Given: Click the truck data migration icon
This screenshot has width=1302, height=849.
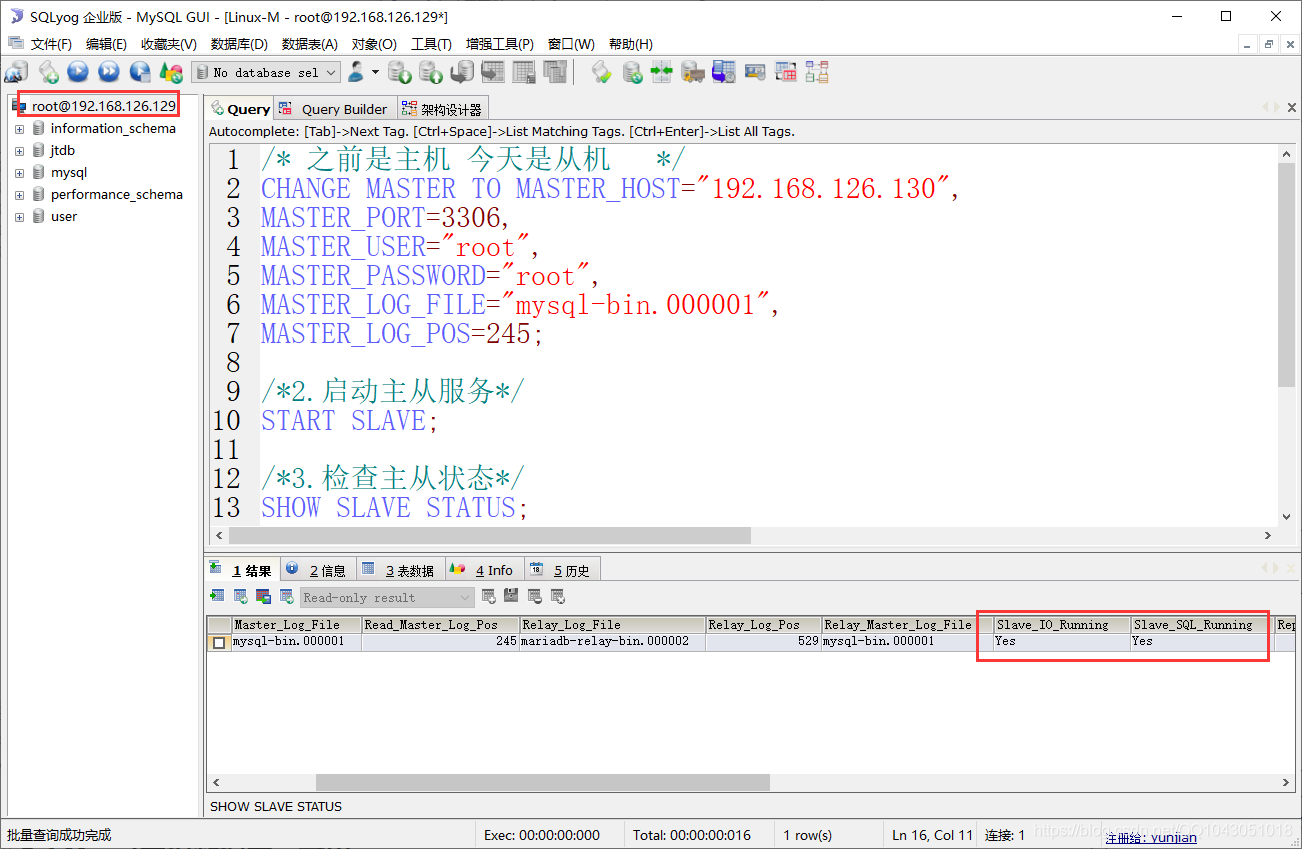Looking at the screenshot, I should [x=692, y=72].
